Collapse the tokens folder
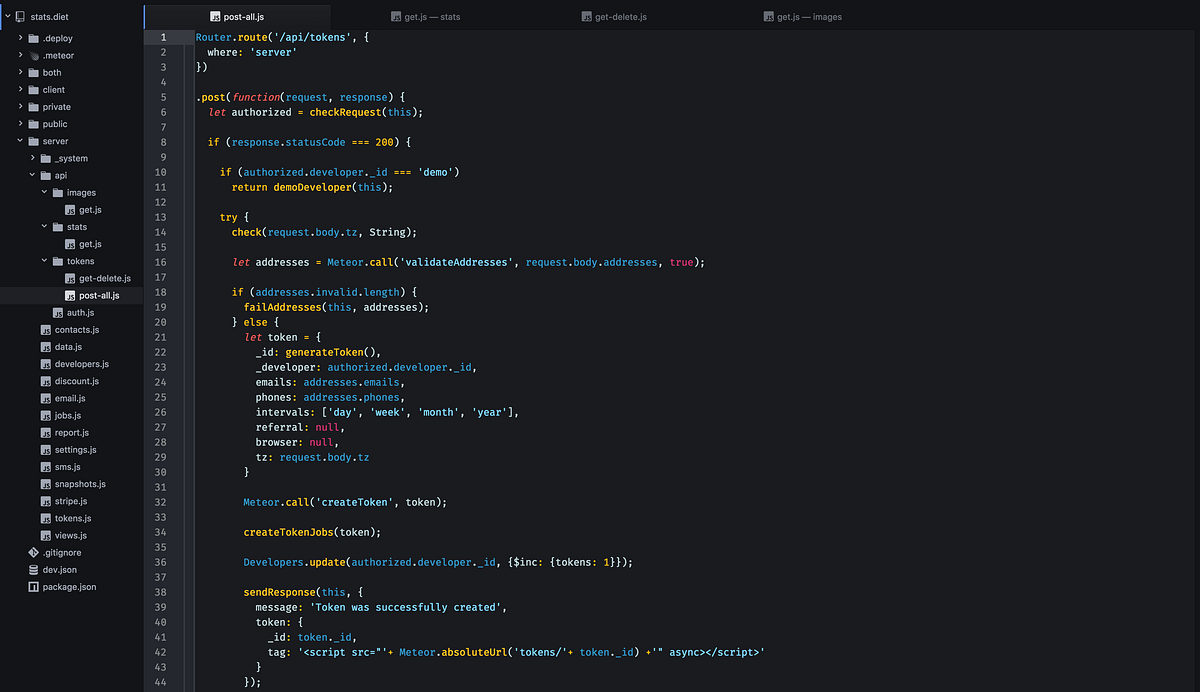 45,261
